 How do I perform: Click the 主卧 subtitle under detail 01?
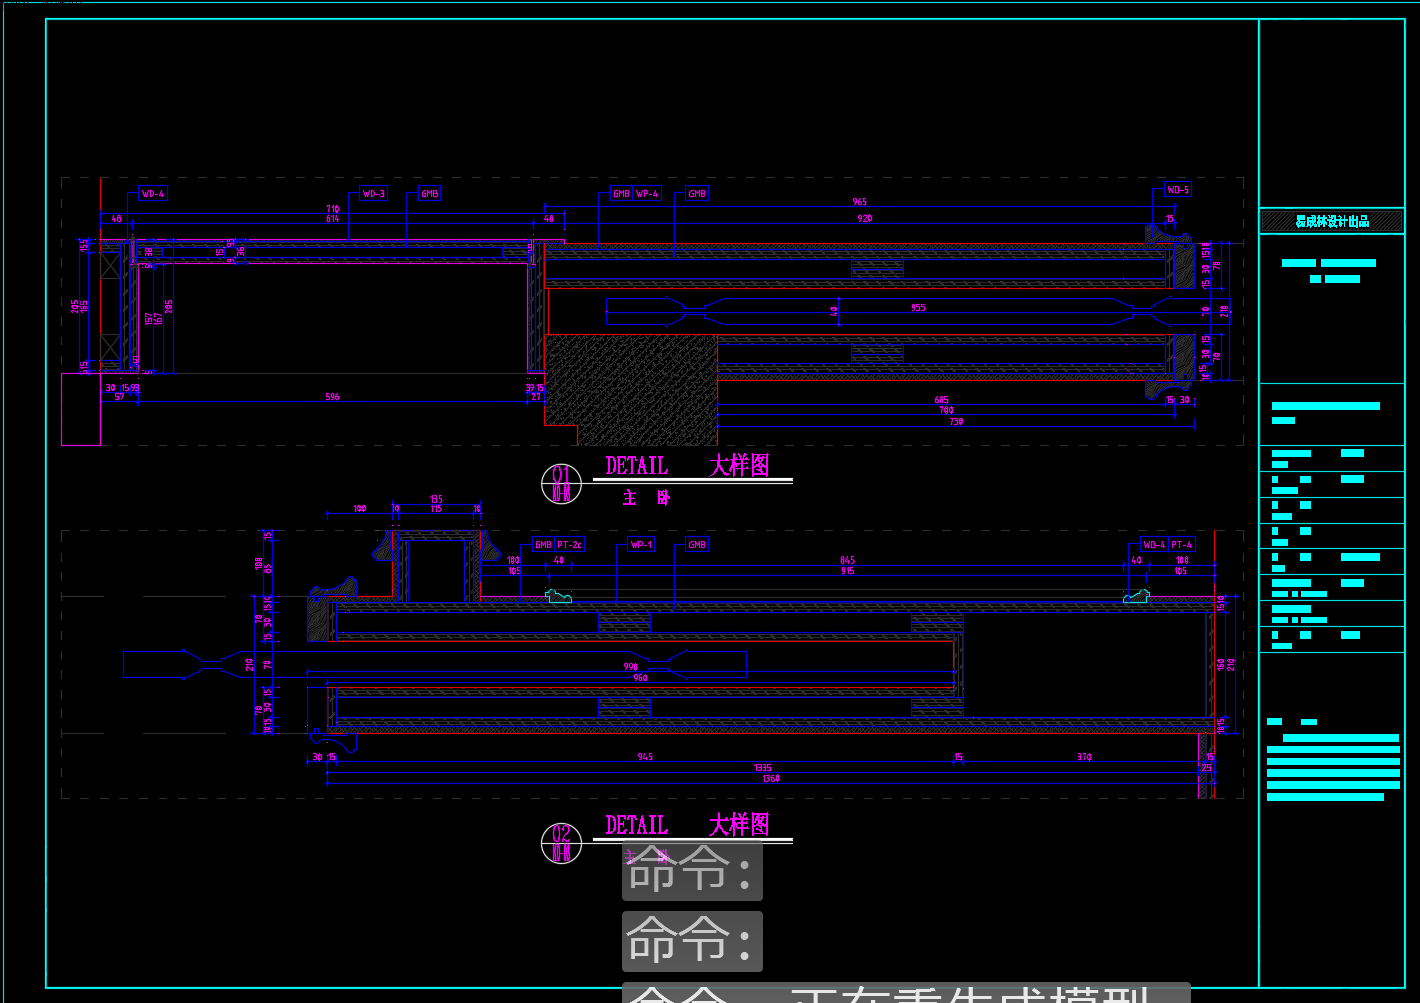647,498
